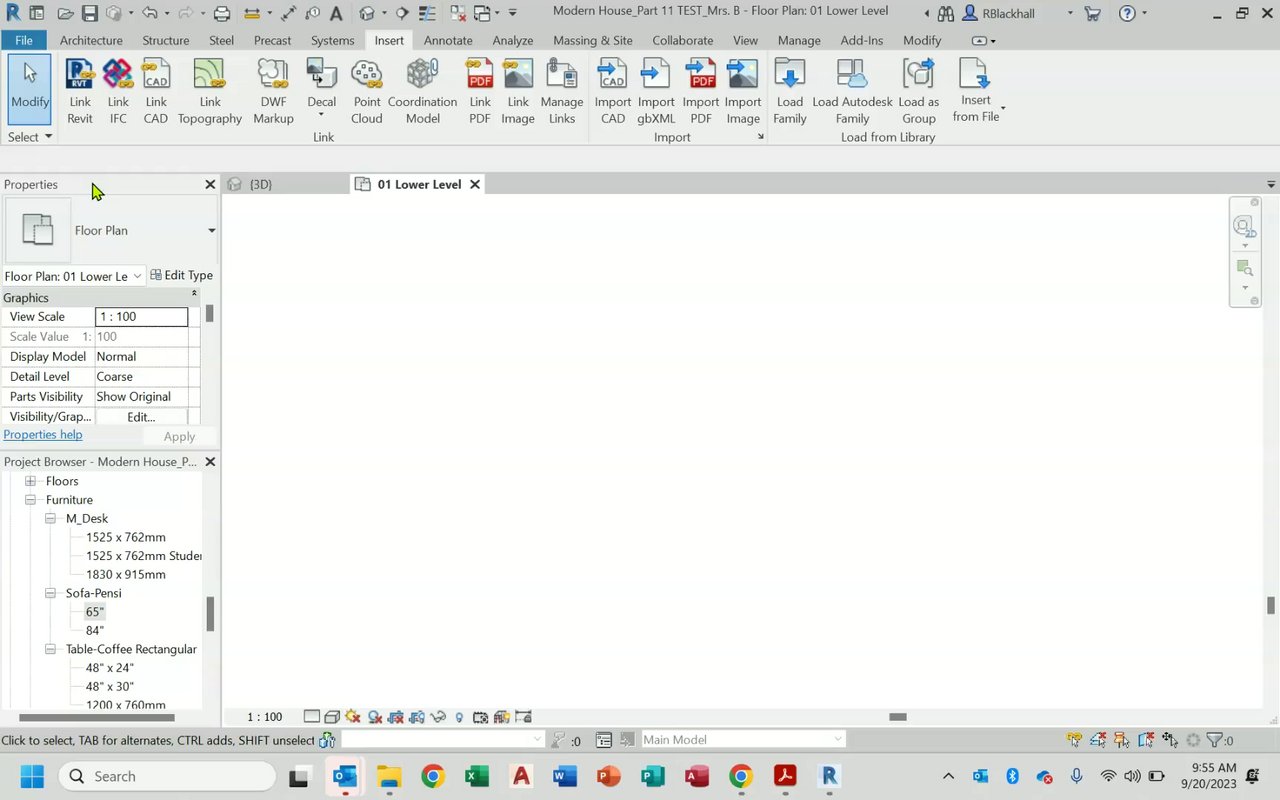
Task: Click the binoculars search icon
Action: point(945,13)
